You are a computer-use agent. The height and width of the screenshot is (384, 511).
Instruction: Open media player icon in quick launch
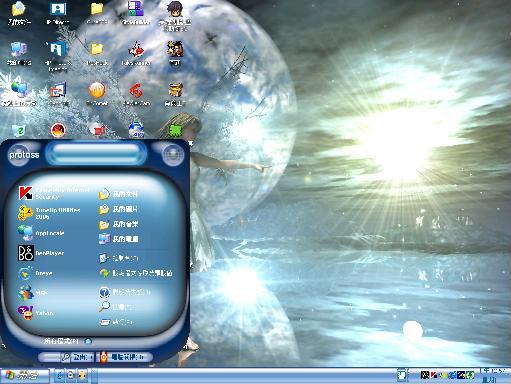[x=71, y=376]
